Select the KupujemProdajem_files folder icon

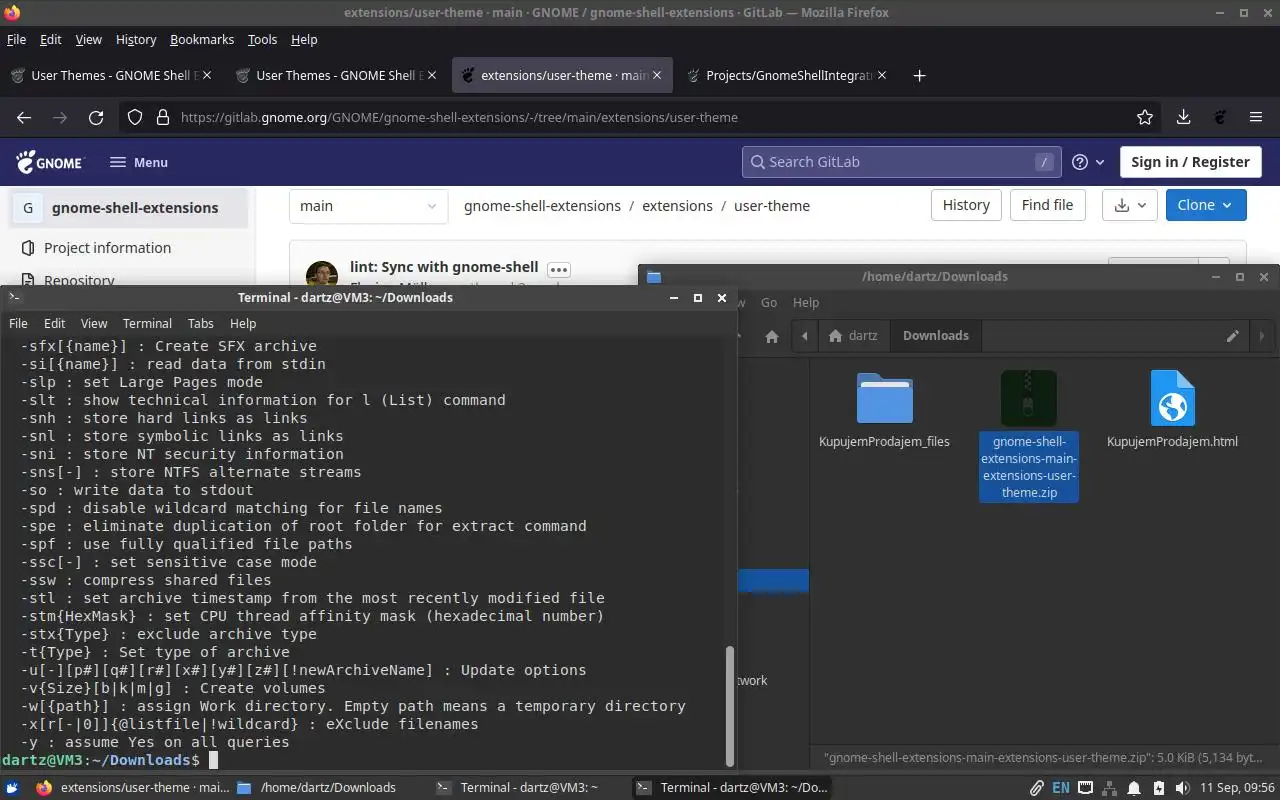884,398
